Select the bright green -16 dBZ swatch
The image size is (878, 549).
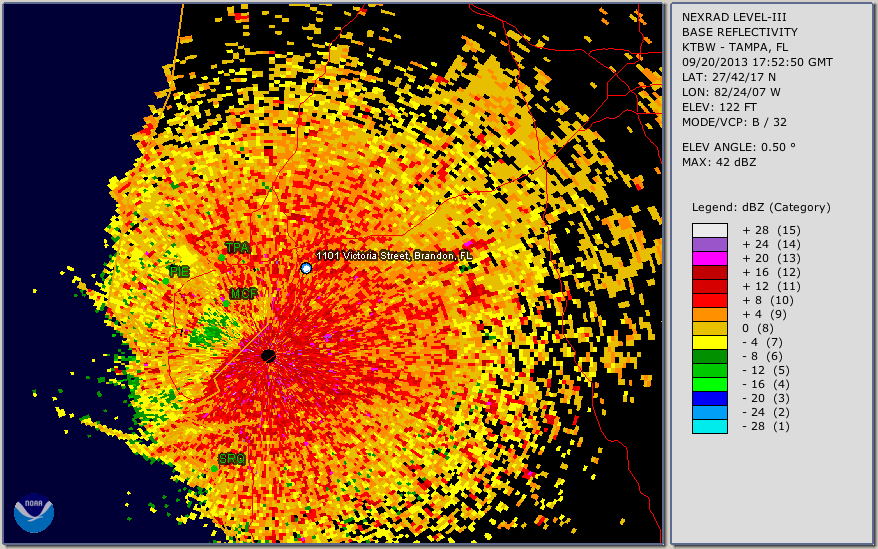pyautogui.click(x=710, y=384)
